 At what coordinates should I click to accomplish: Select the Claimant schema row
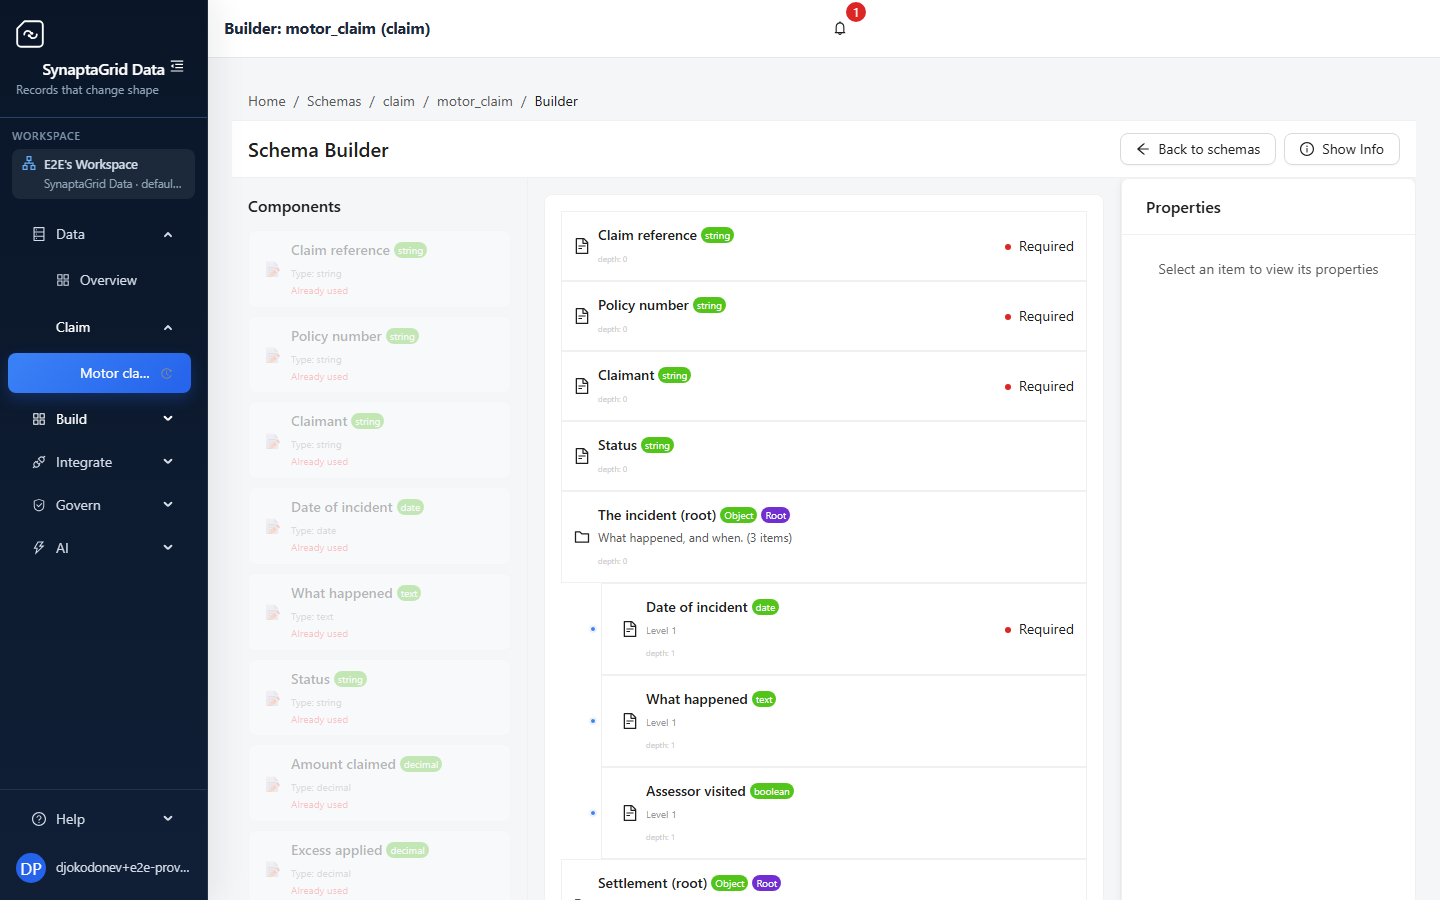click(824, 386)
